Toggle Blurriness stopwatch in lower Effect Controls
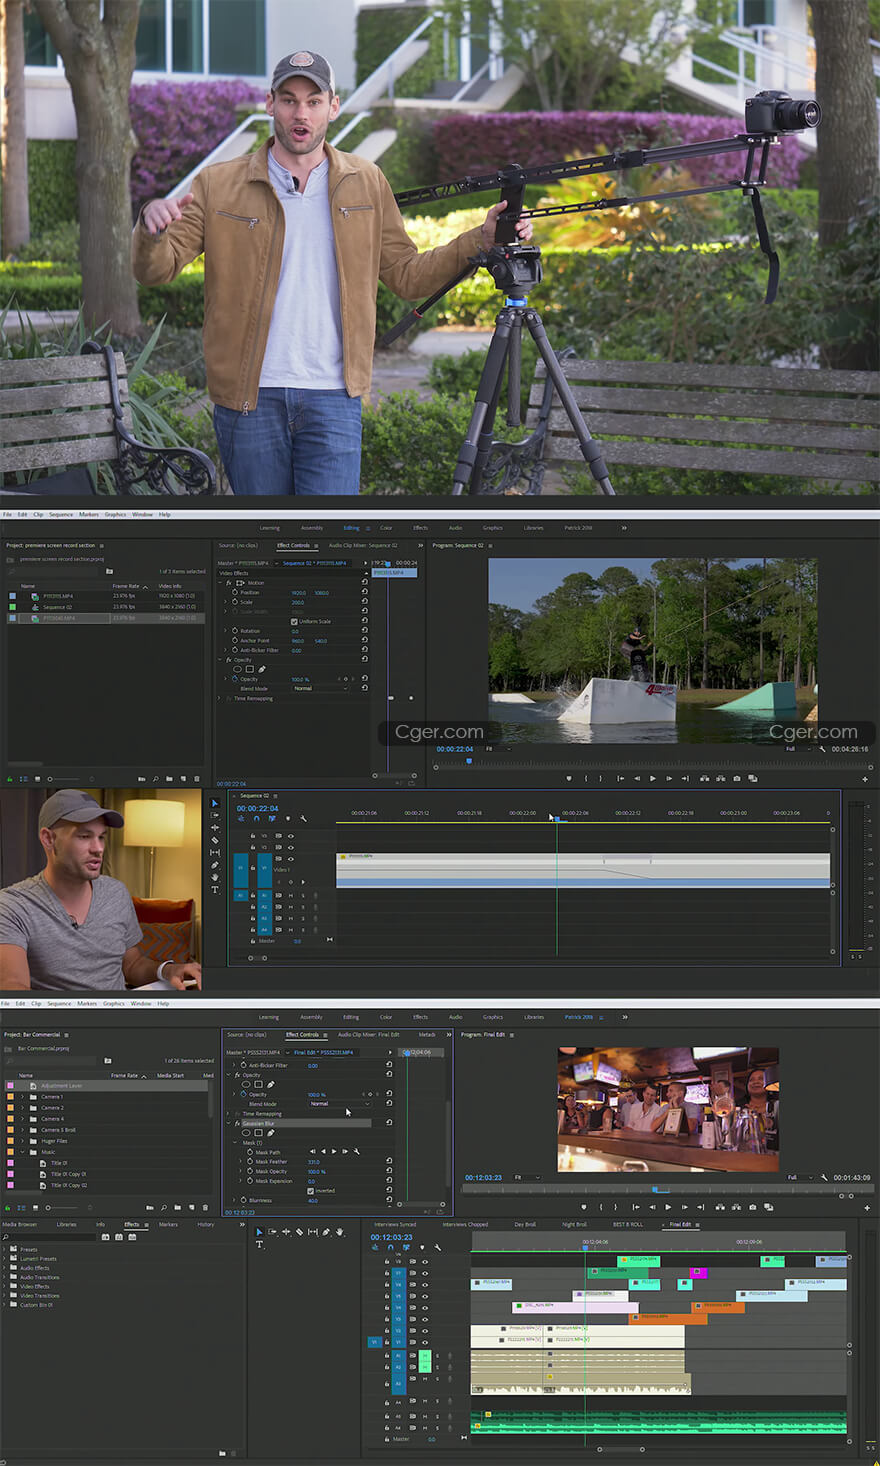The image size is (880, 1466). click(242, 1200)
